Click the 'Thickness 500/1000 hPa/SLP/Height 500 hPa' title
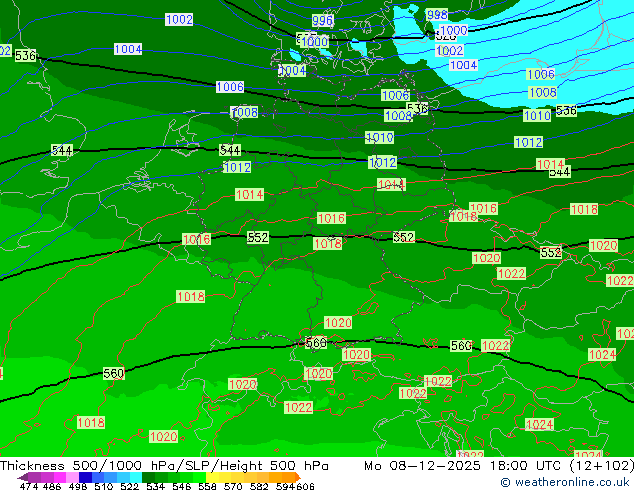 [x=164, y=465]
